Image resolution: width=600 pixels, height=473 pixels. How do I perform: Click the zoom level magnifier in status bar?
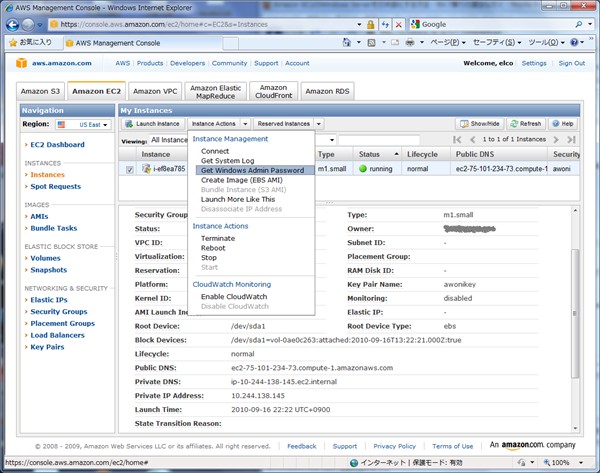point(547,462)
